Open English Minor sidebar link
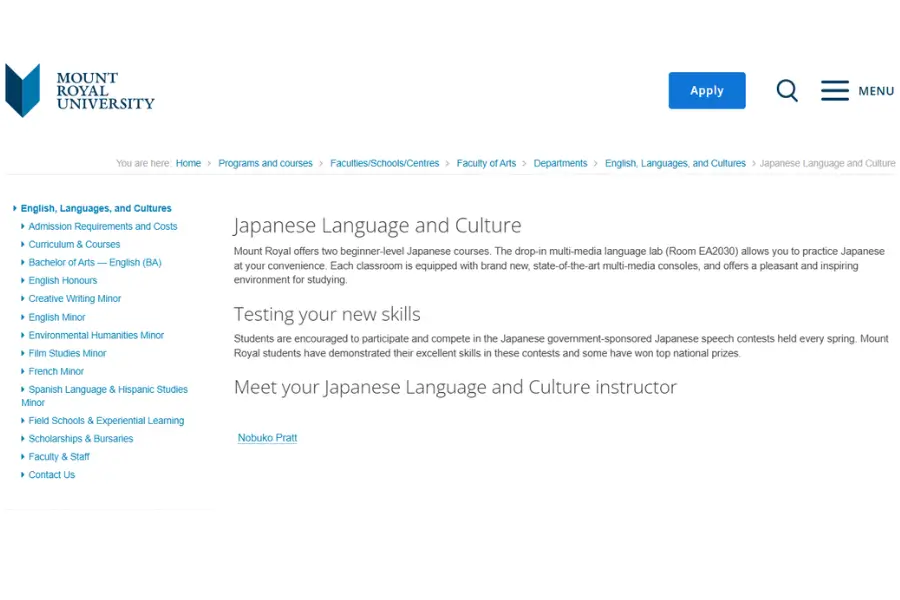 click(x=57, y=317)
